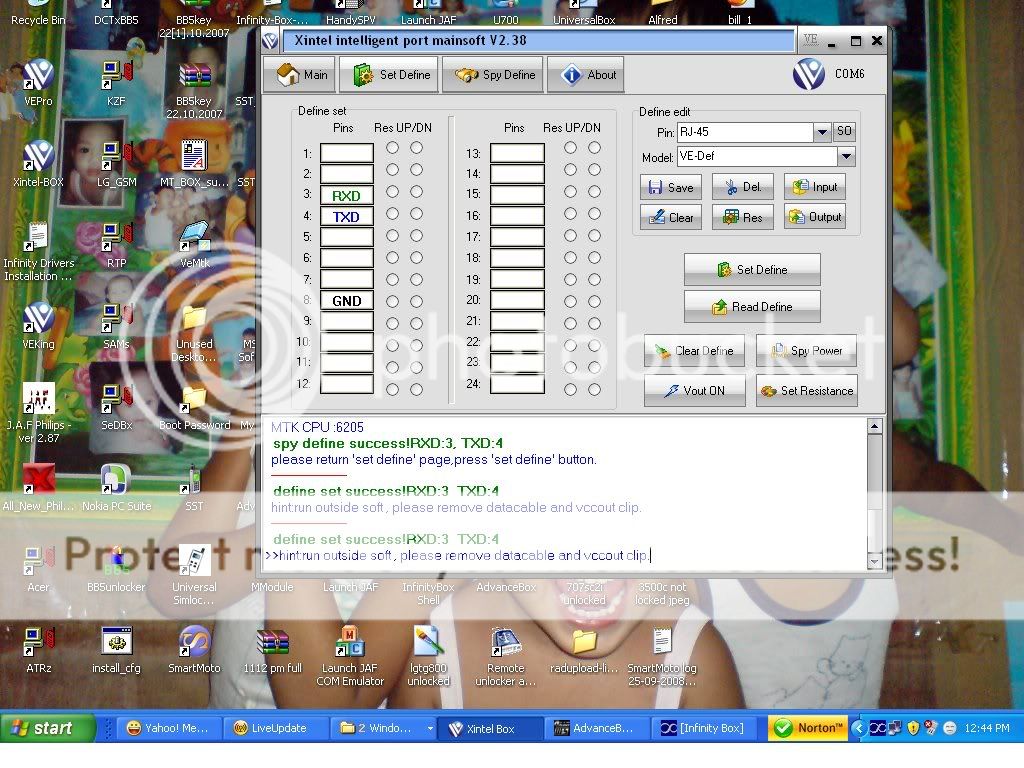
Task: Open Nokia PC Suite shortcut
Action: (x=116, y=480)
